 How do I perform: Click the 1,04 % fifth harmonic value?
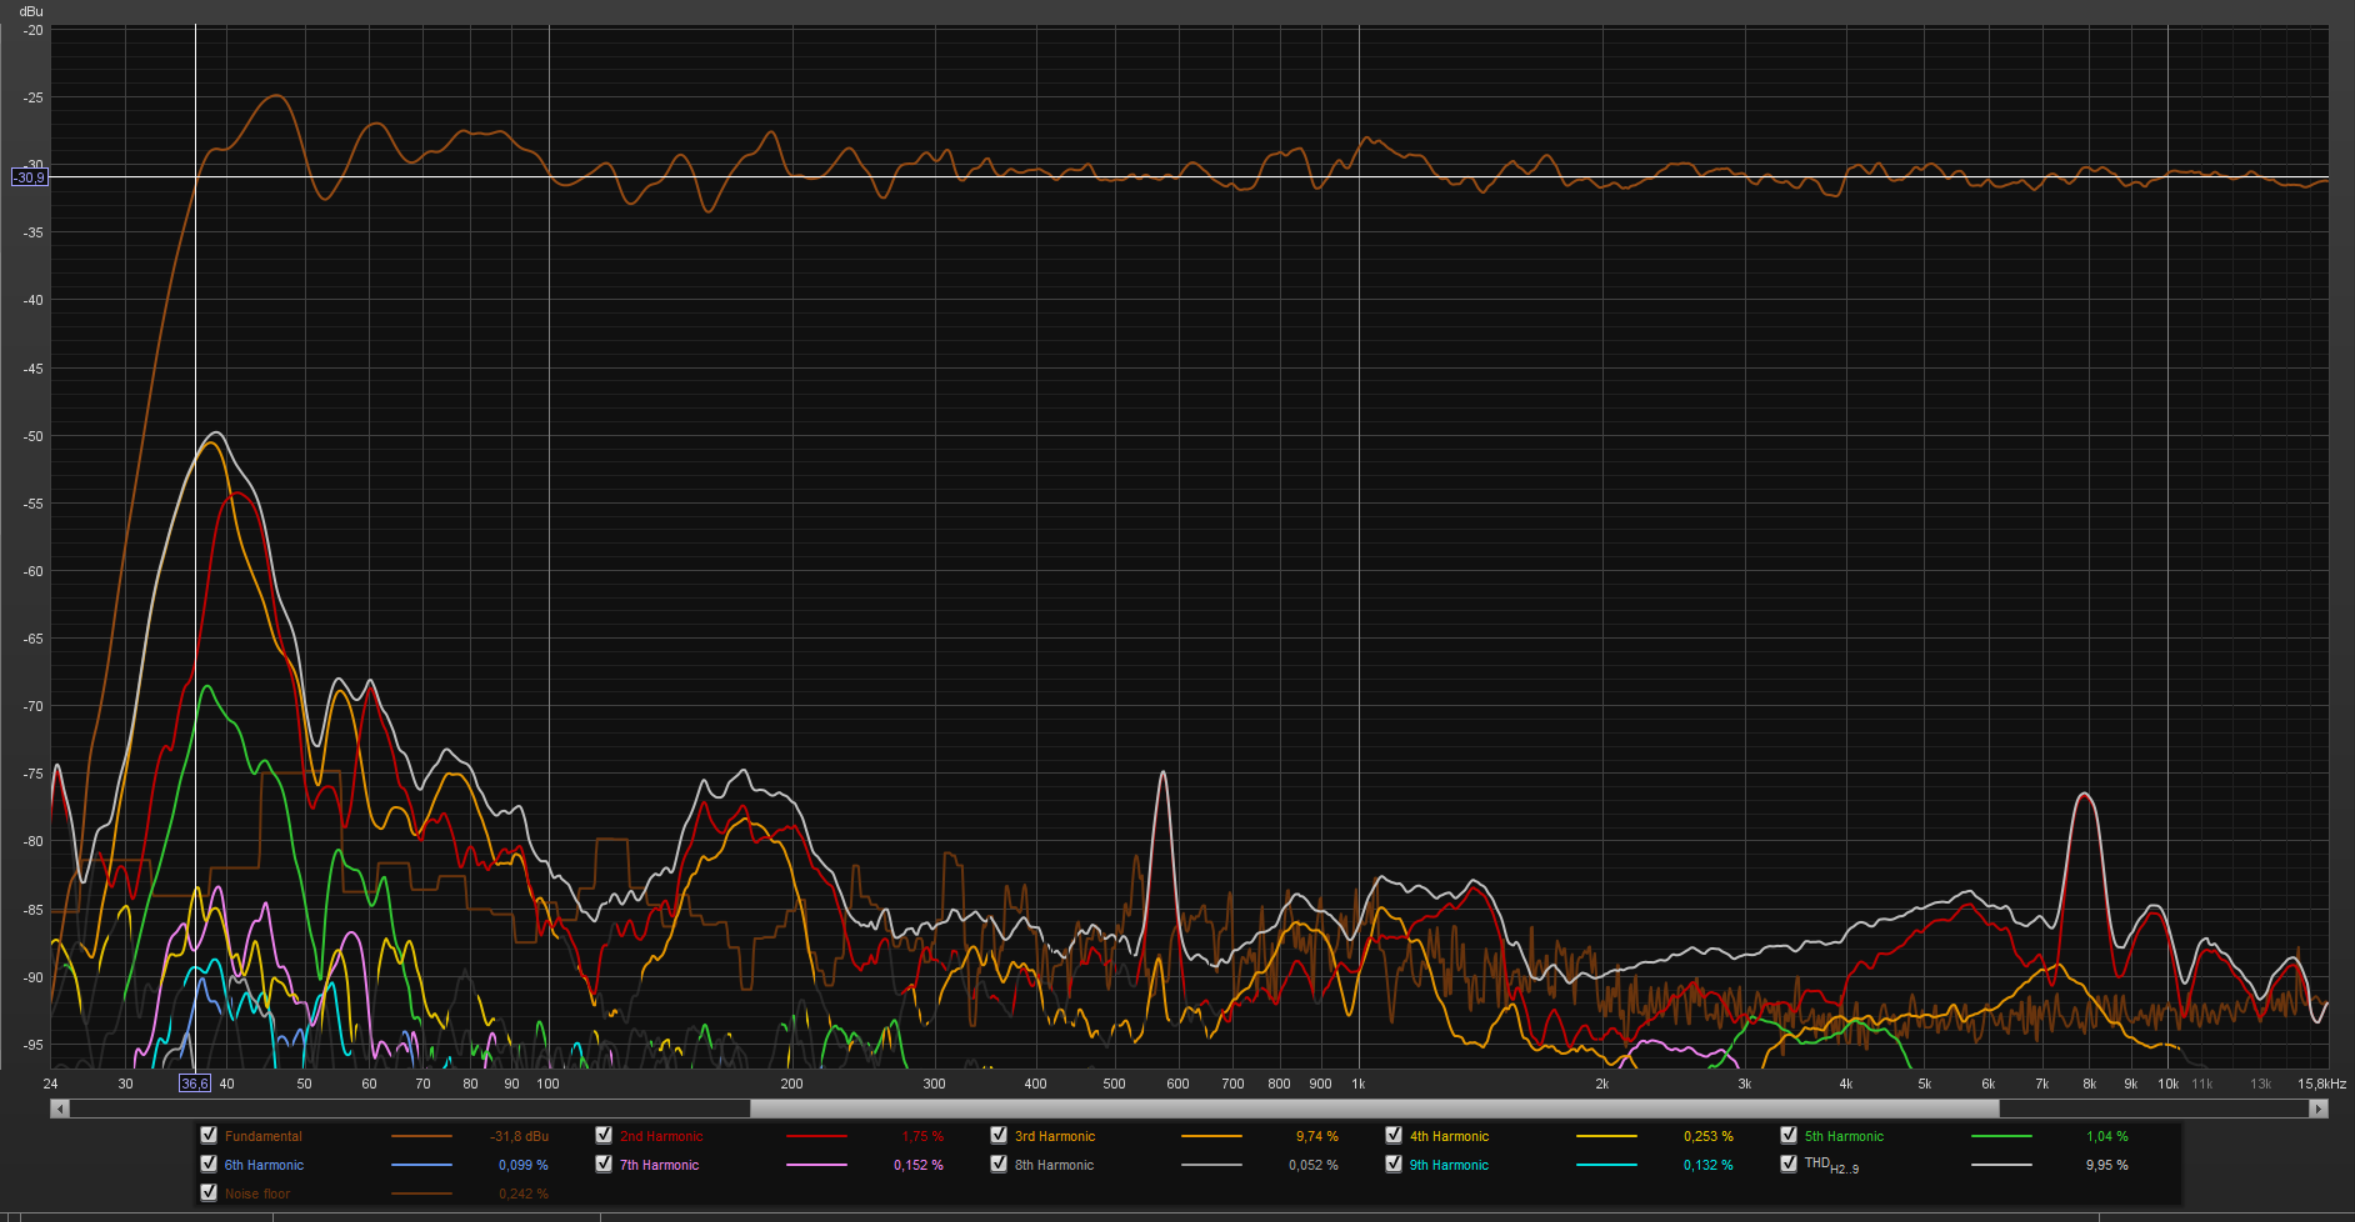click(2107, 1137)
